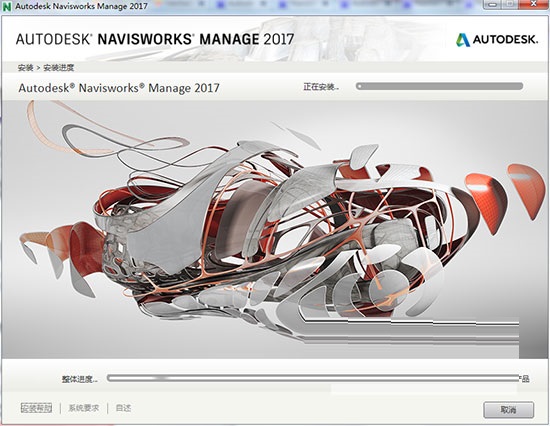
Task: Click the Navisworks N icon in title bar
Action: click(x=7, y=6)
